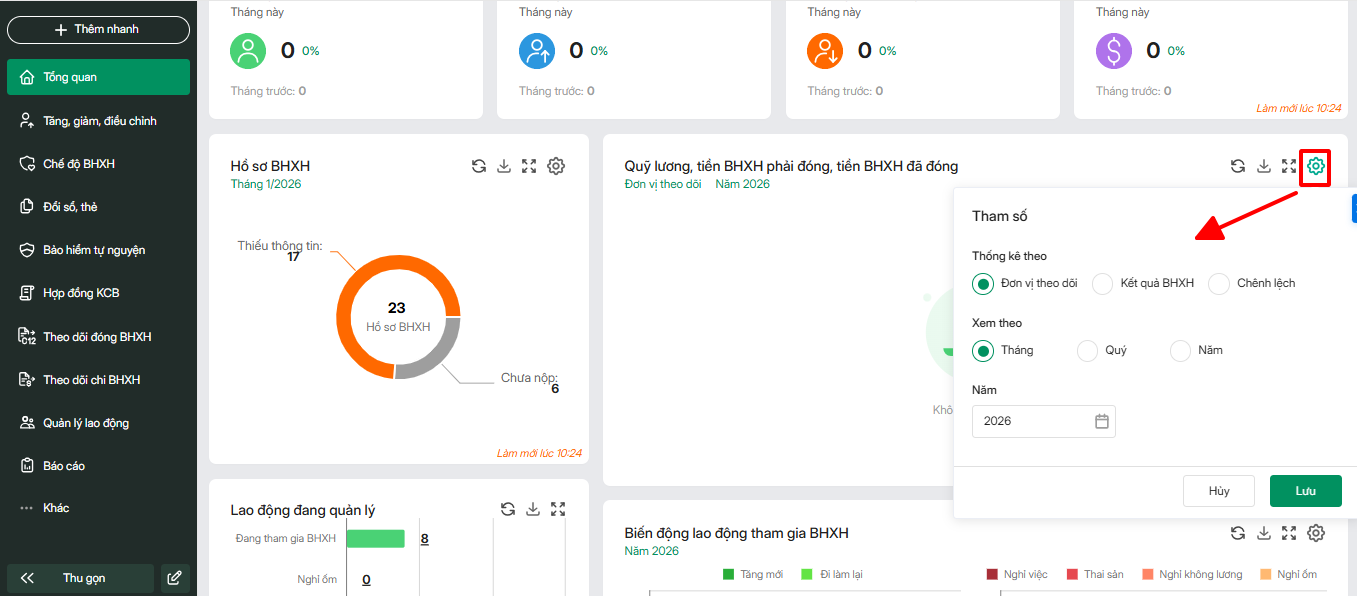Screen dimensions: 1357x596
Task: Click the edit pencil icon beside Thu gọn
Action: (x=174, y=578)
